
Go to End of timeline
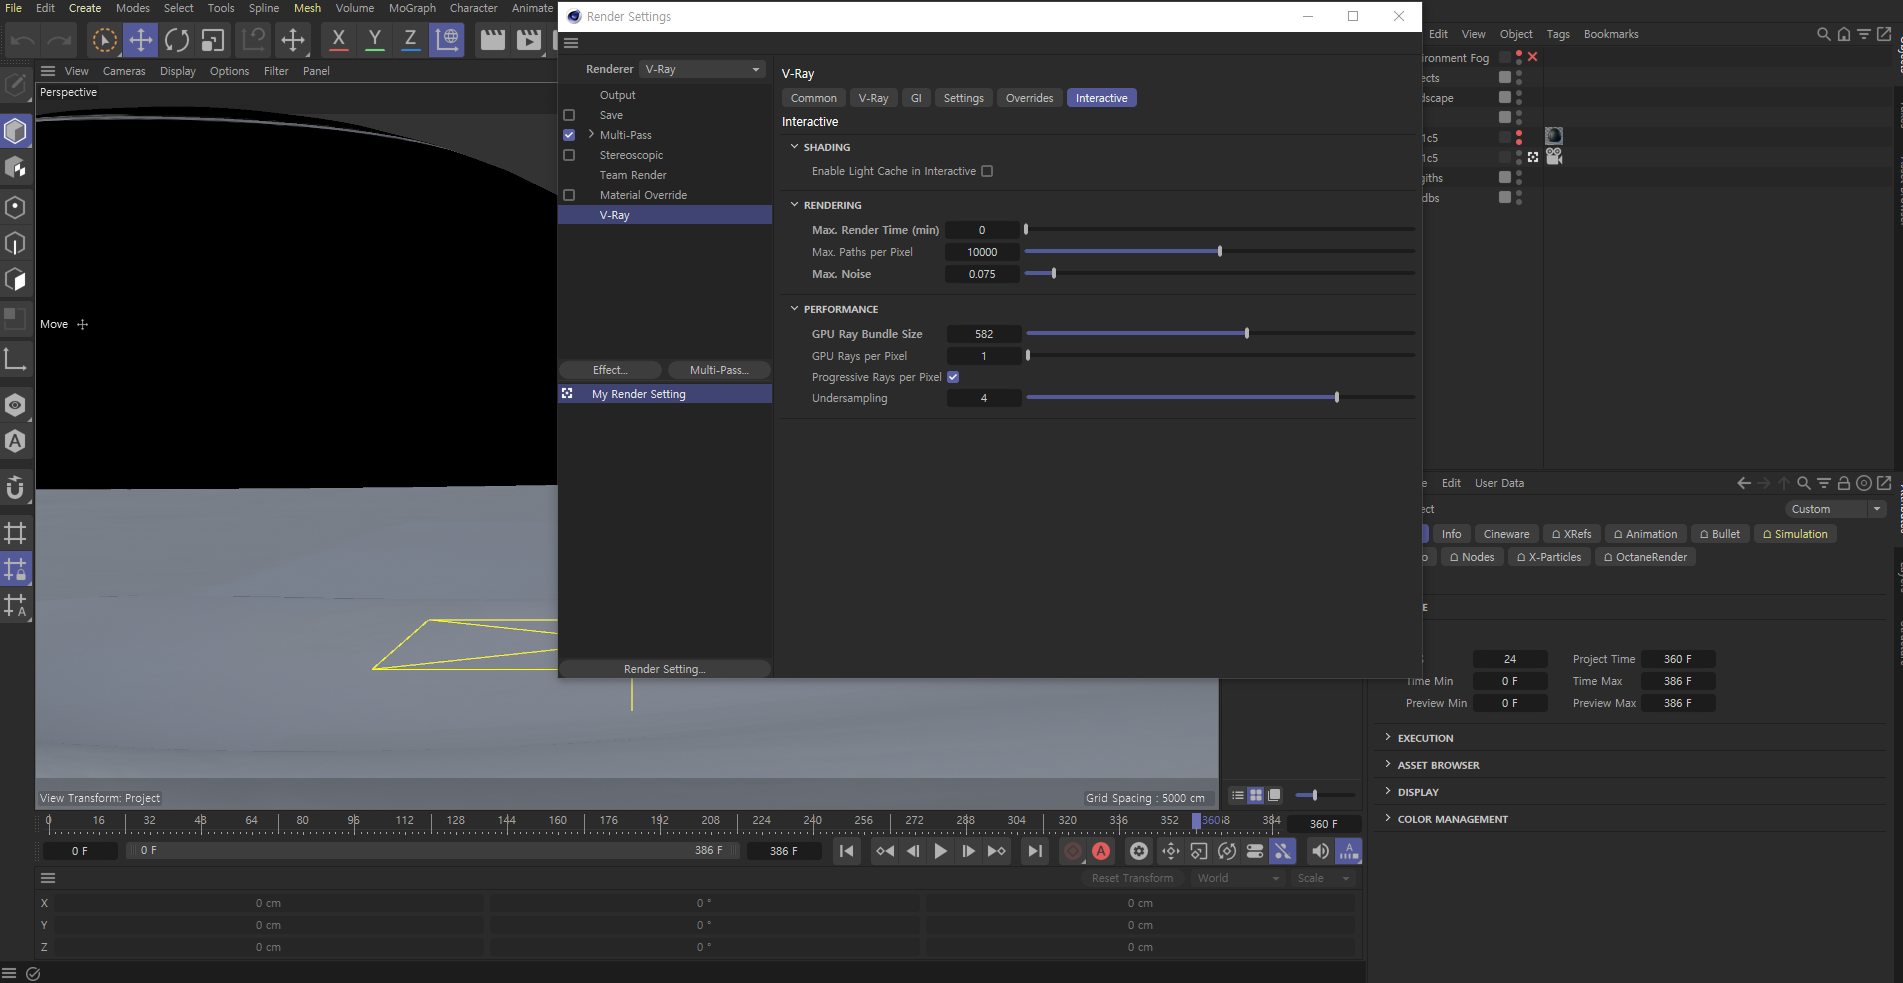[x=1035, y=851]
